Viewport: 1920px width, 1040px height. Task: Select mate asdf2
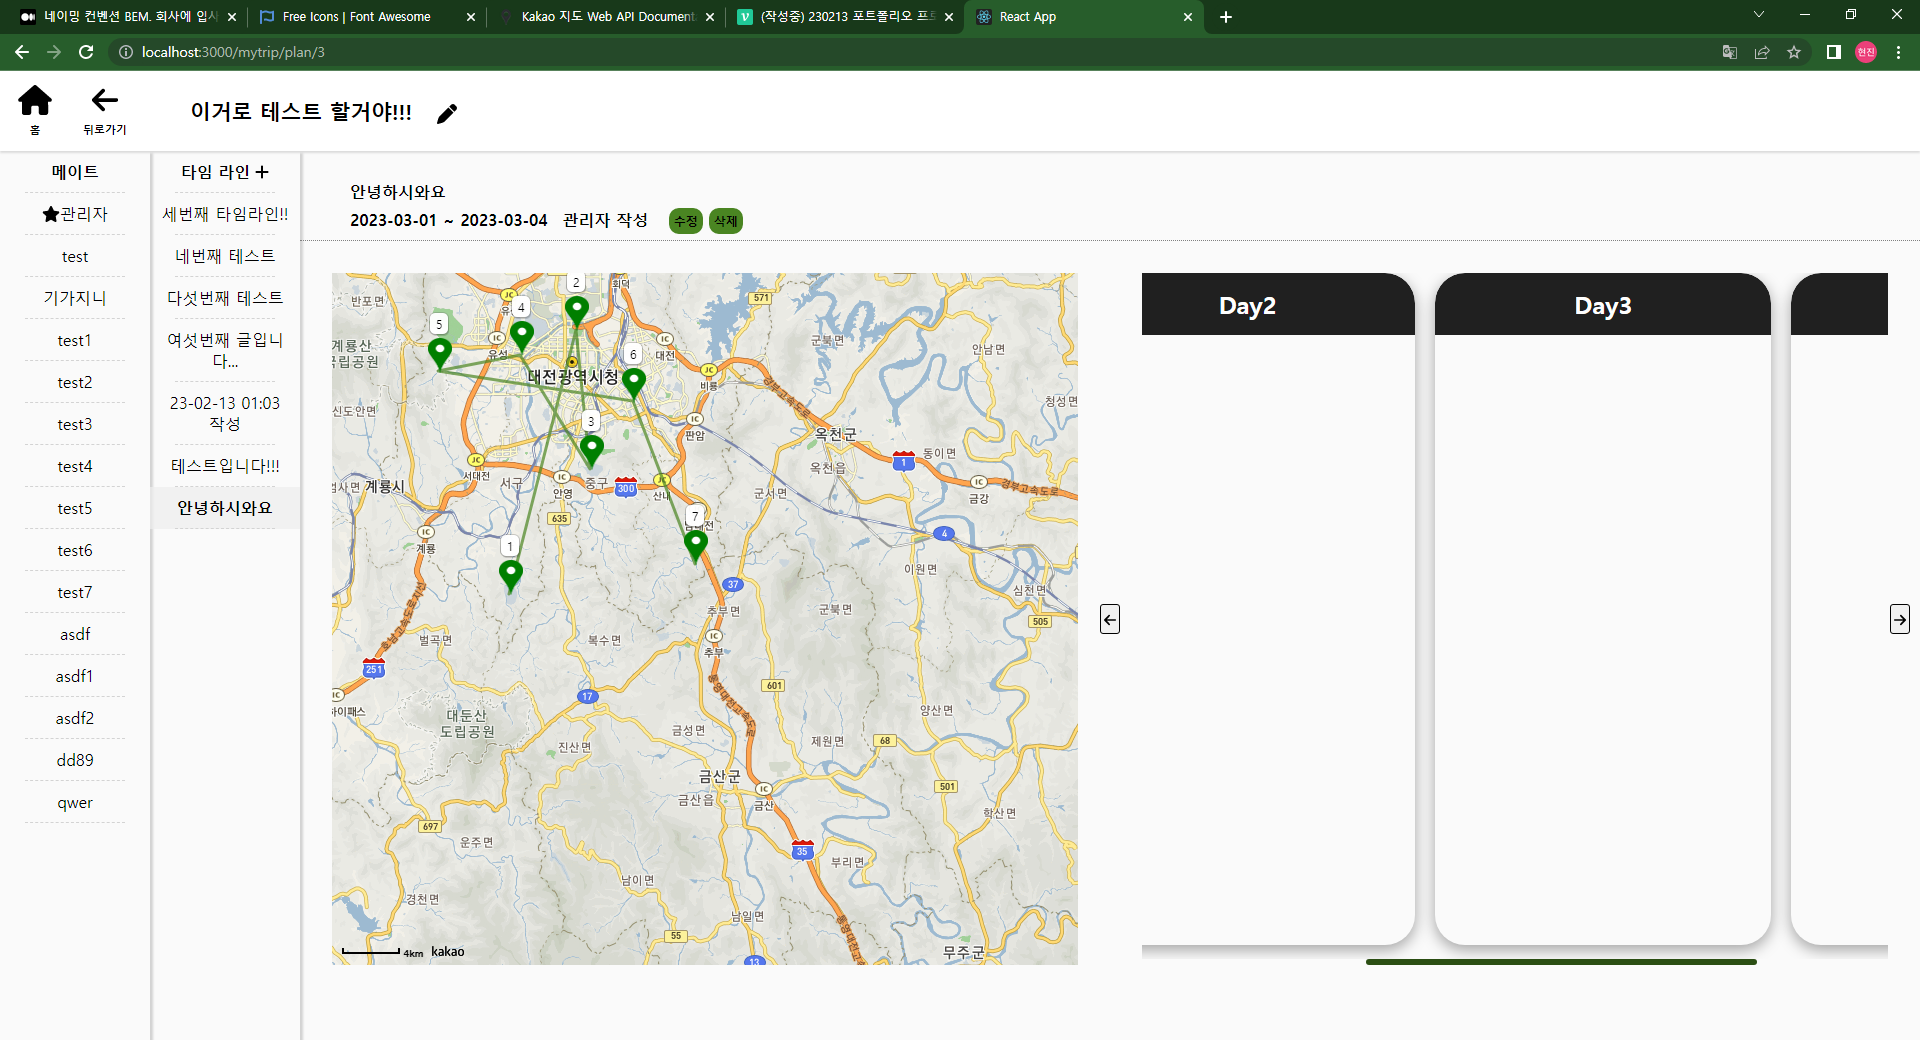coord(75,719)
